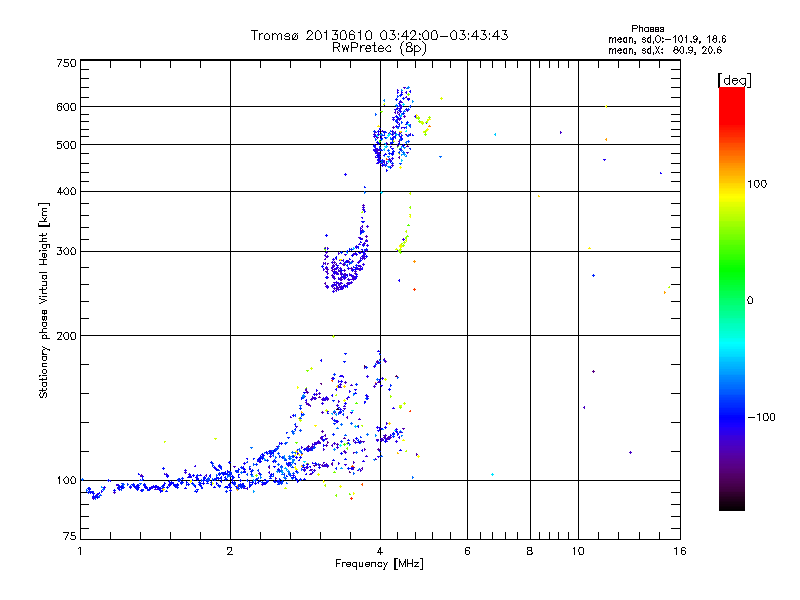Screen dimensions: 800x600
Task: Click the "100" label beside the colorbar
Action: point(757,184)
